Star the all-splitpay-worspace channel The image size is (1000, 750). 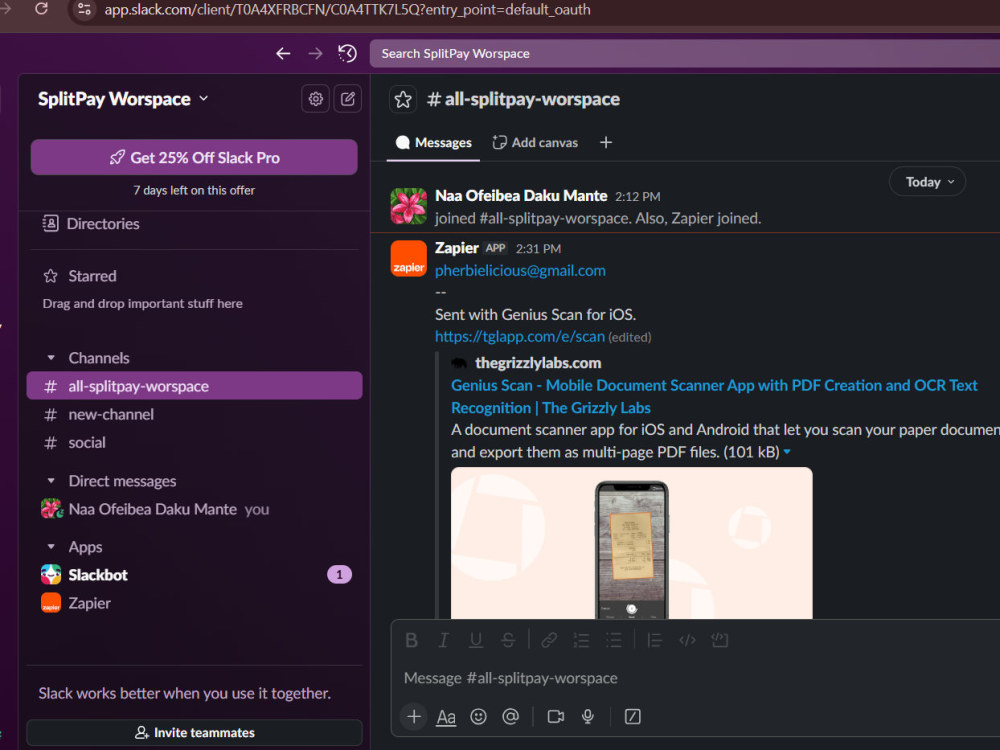click(x=403, y=99)
